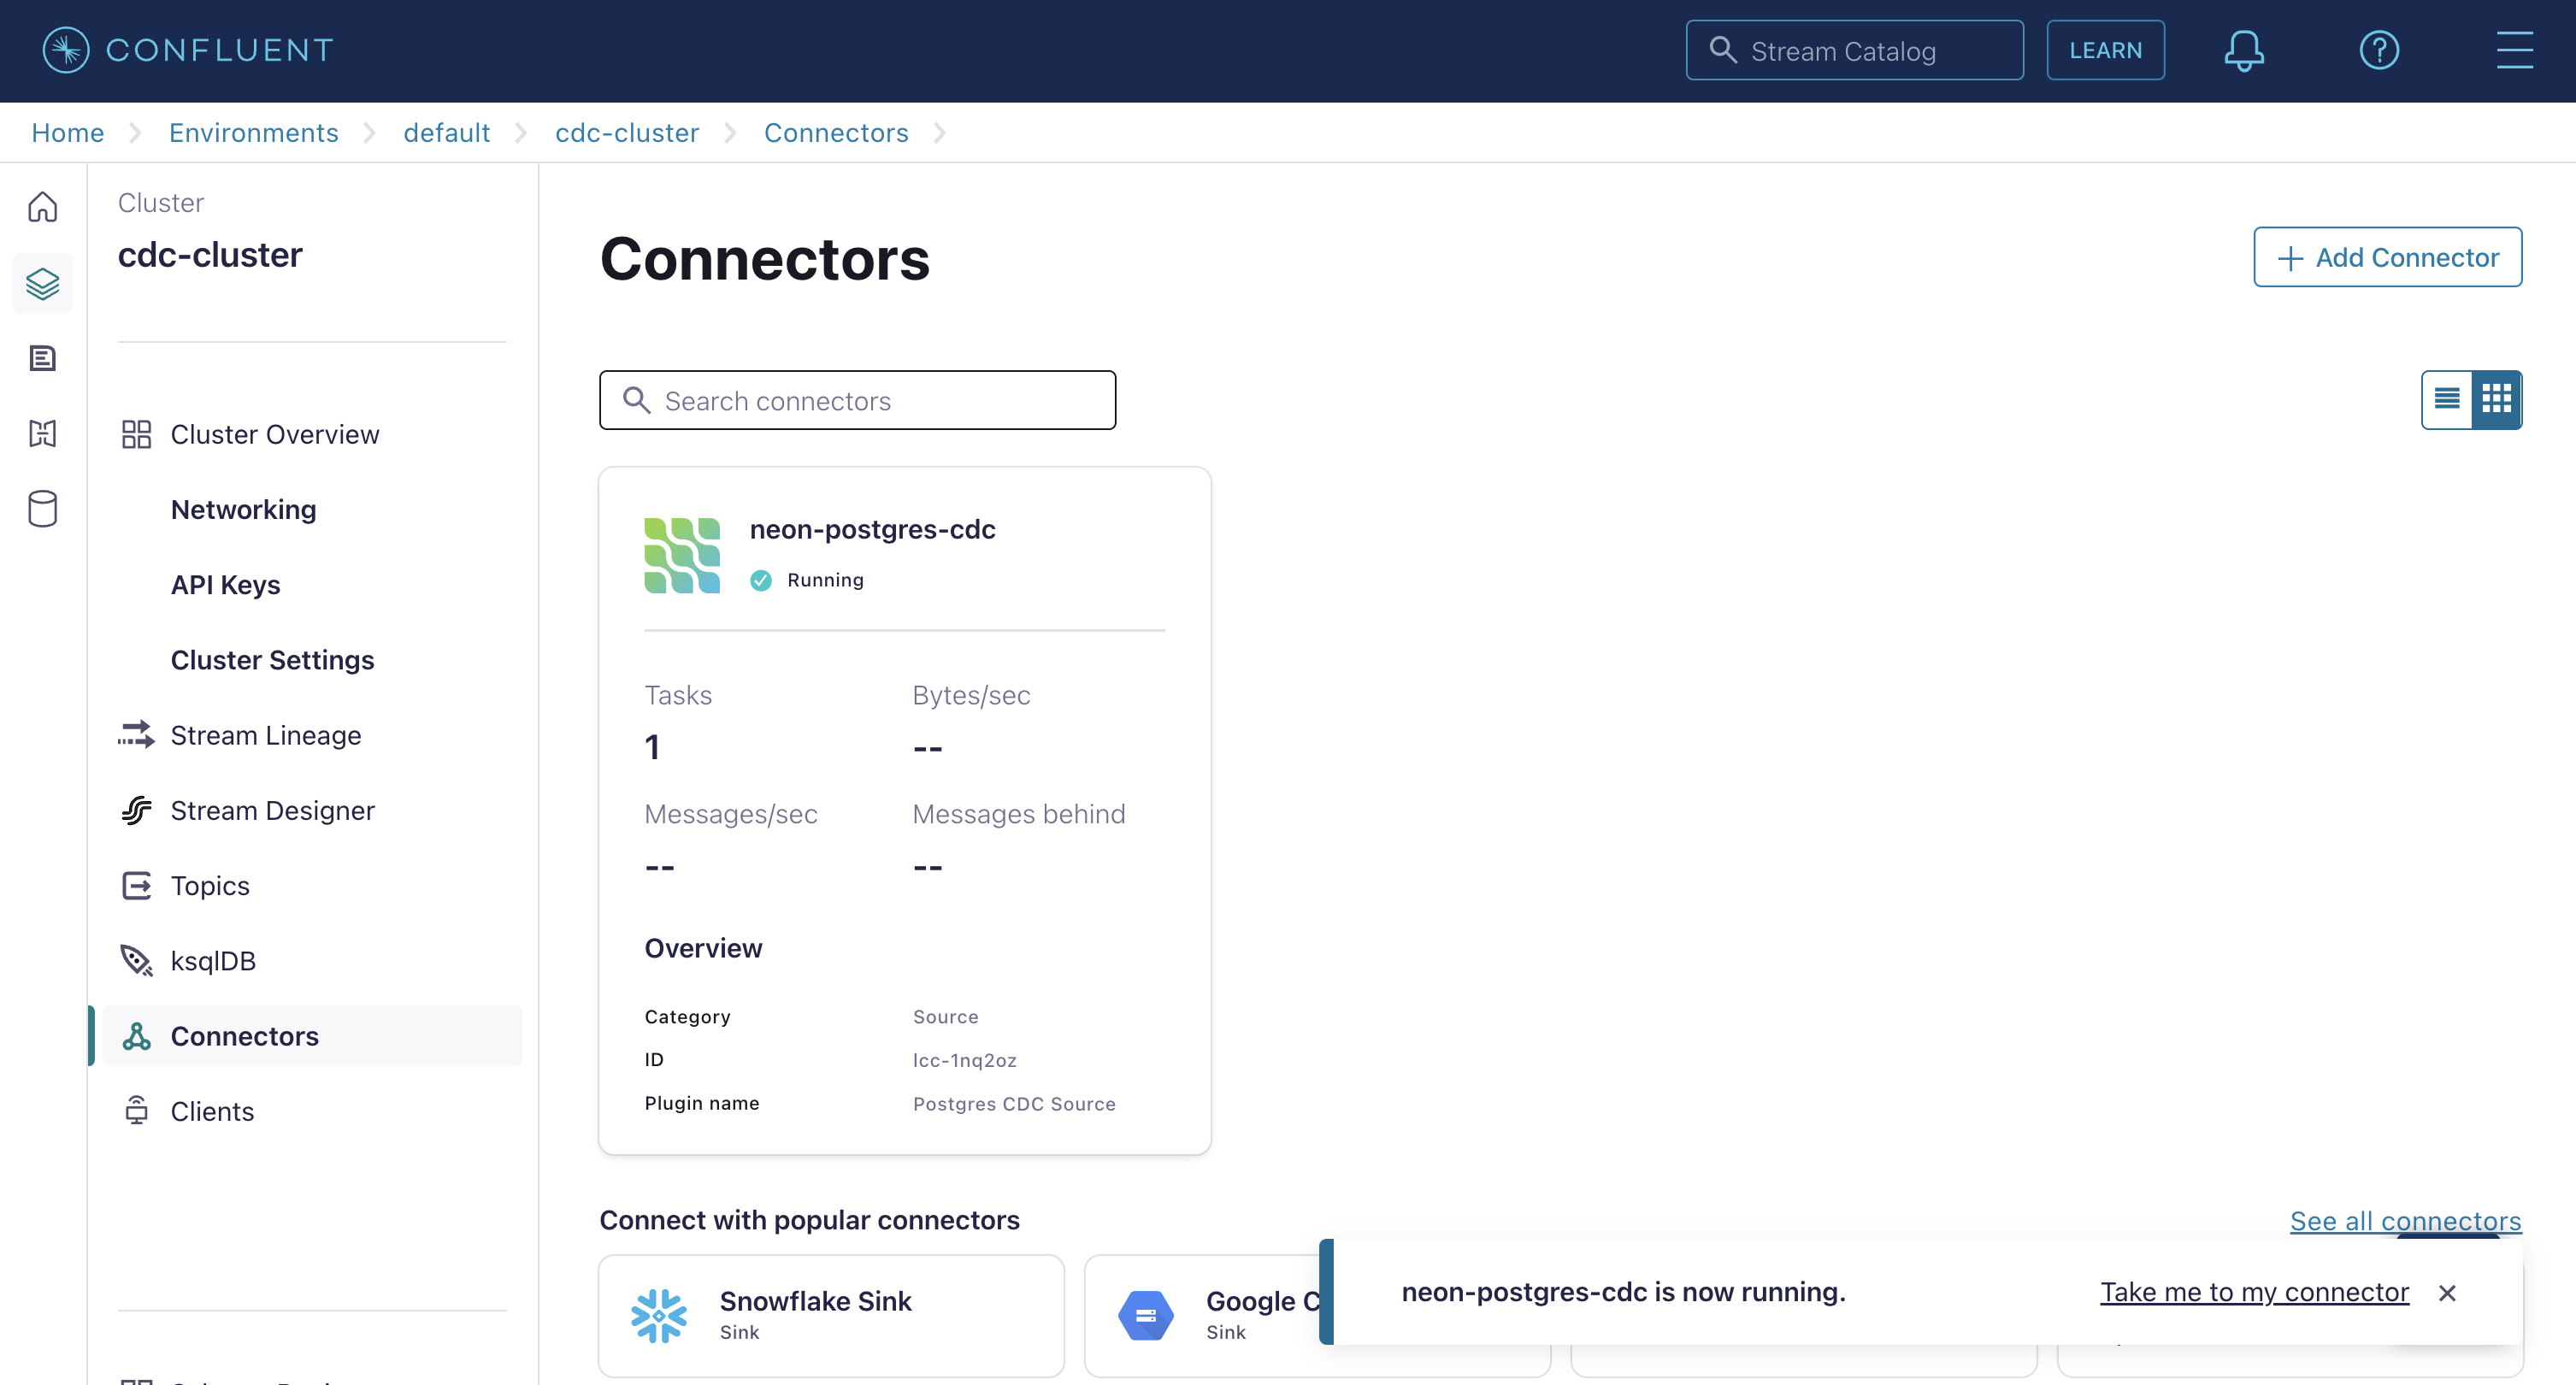Viewport: 2576px width, 1385px height.
Task: Open Networking in sidebar
Action: point(243,509)
